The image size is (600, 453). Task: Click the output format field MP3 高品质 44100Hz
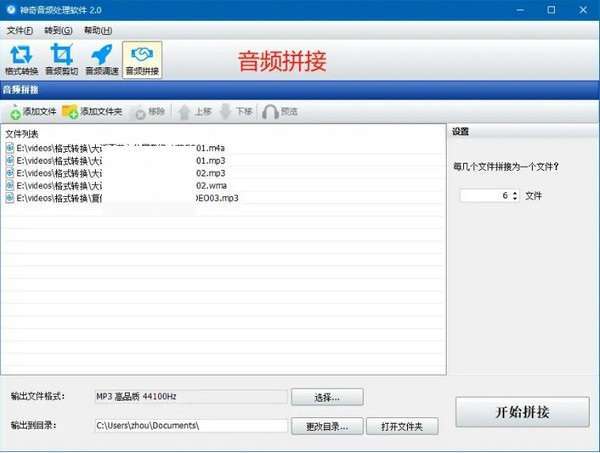click(191, 397)
